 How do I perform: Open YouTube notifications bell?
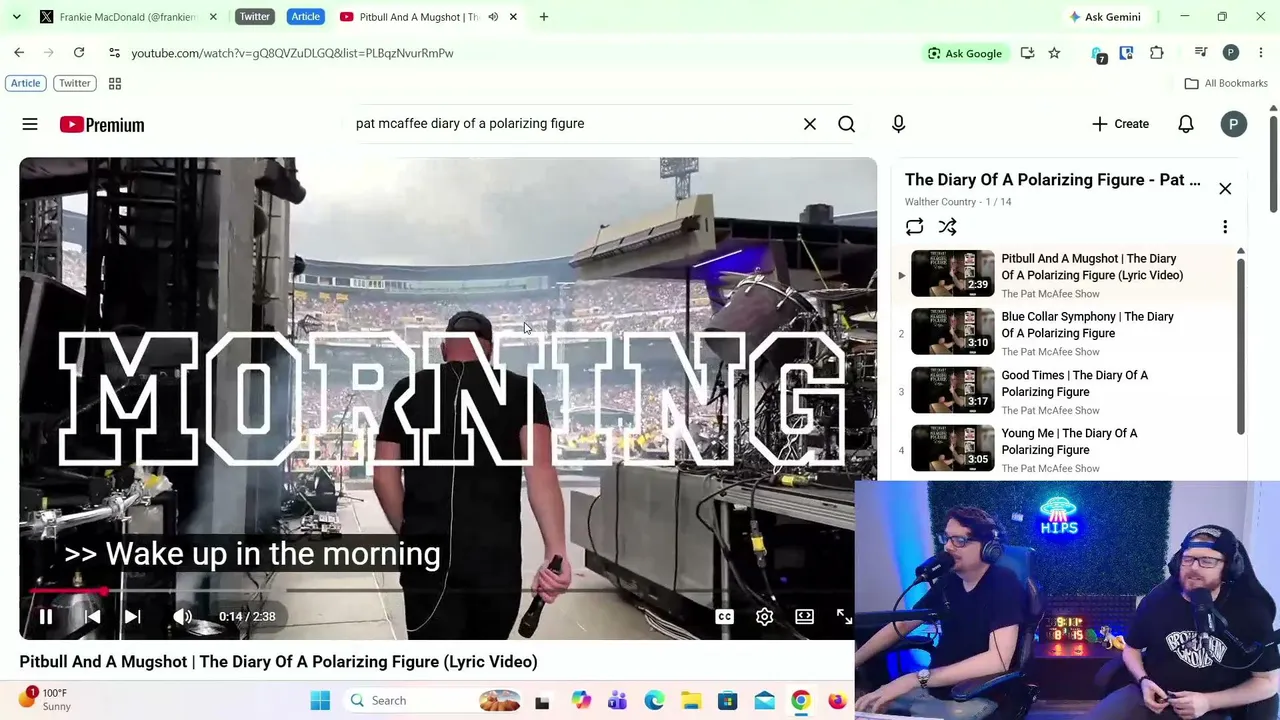pos(1186,124)
